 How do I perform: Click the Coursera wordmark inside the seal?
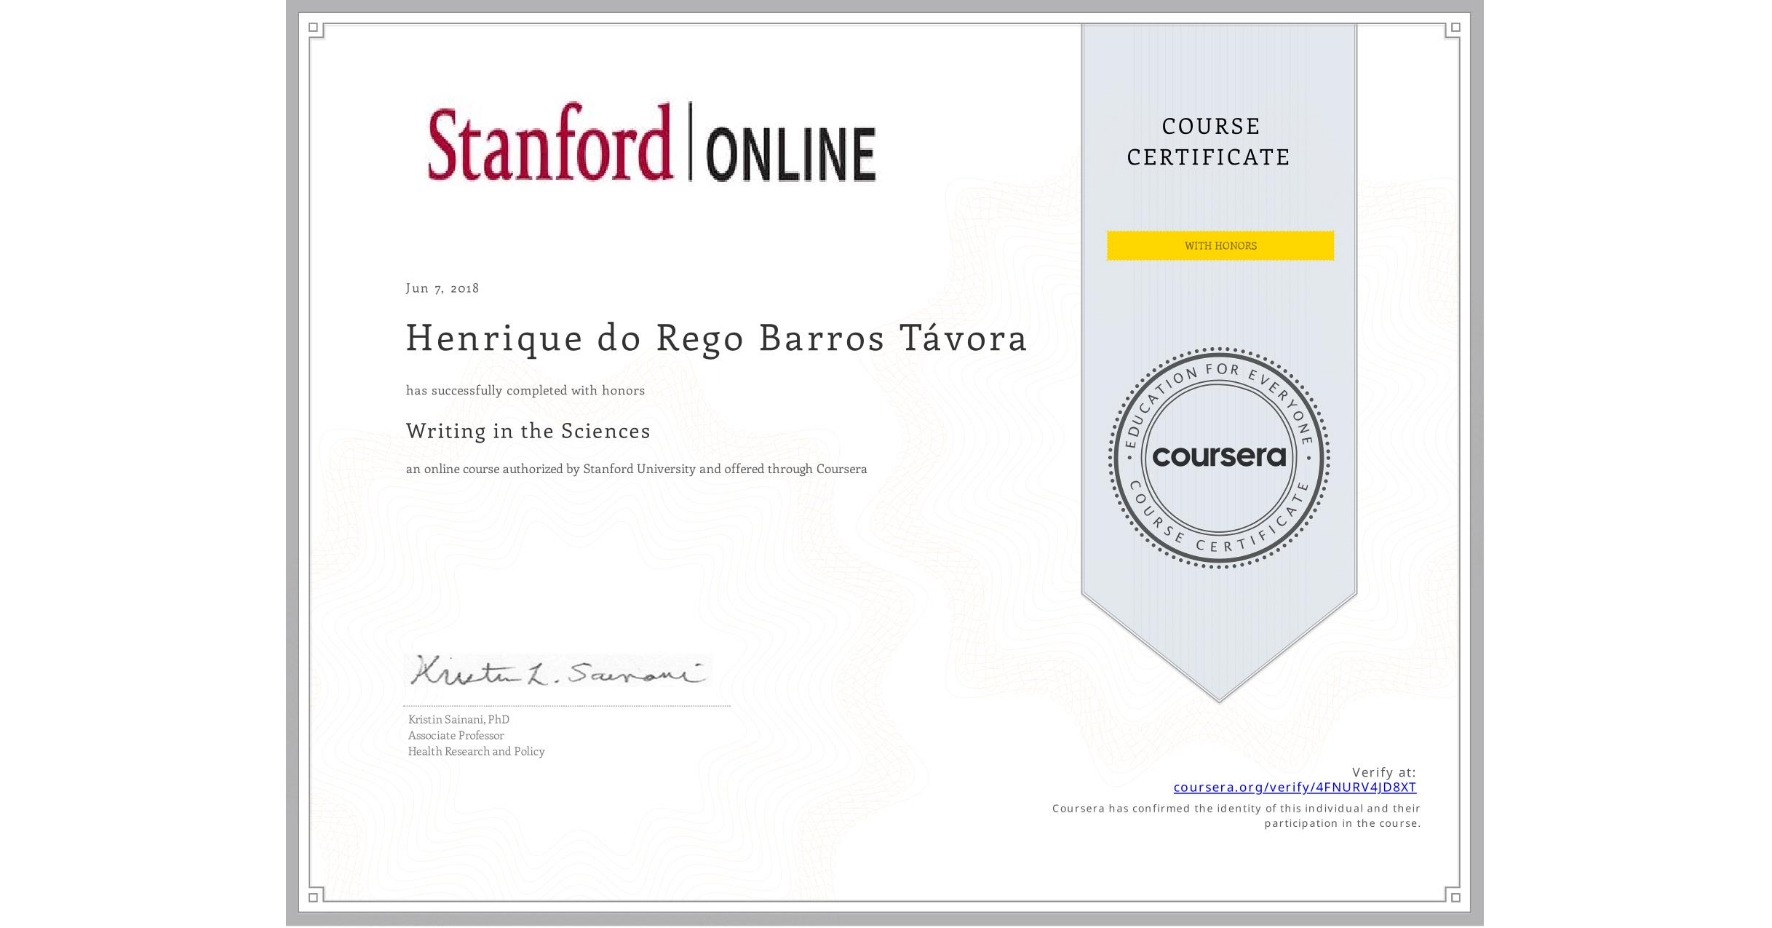click(1219, 457)
